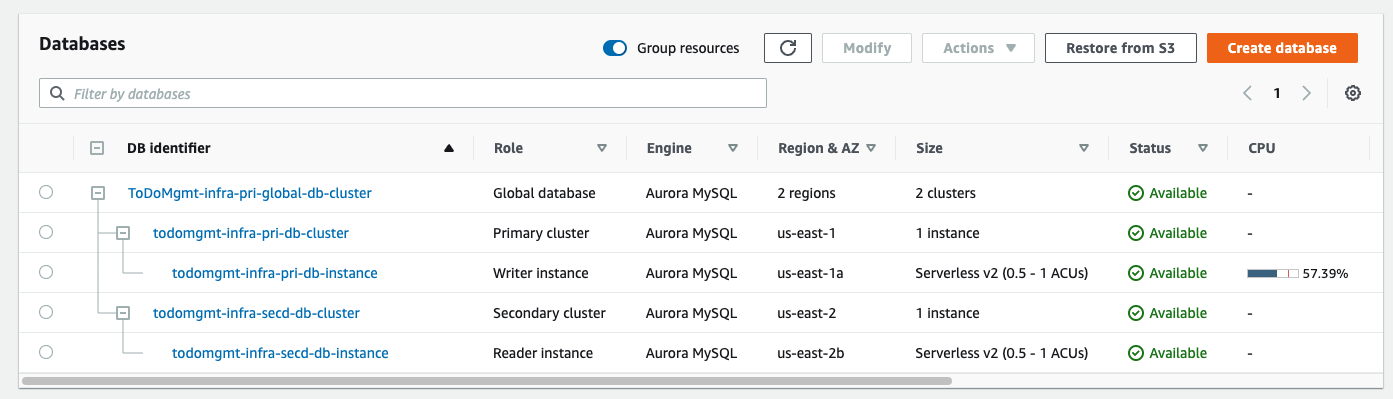Click the '2 clusters' size cell

point(946,193)
